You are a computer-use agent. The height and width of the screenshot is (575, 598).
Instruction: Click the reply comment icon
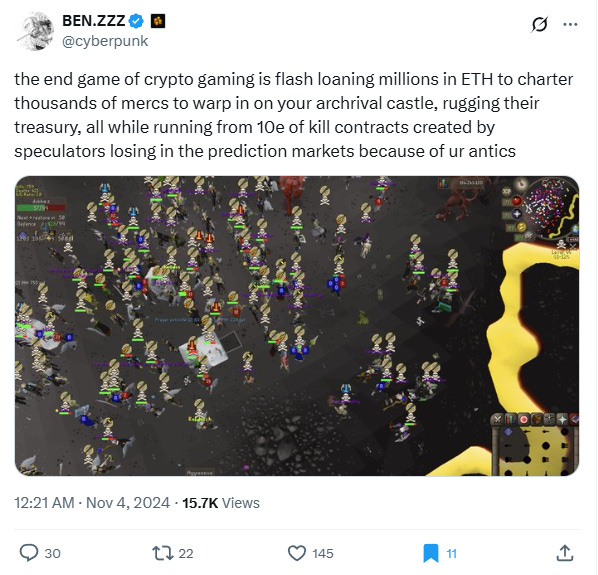(x=29, y=553)
